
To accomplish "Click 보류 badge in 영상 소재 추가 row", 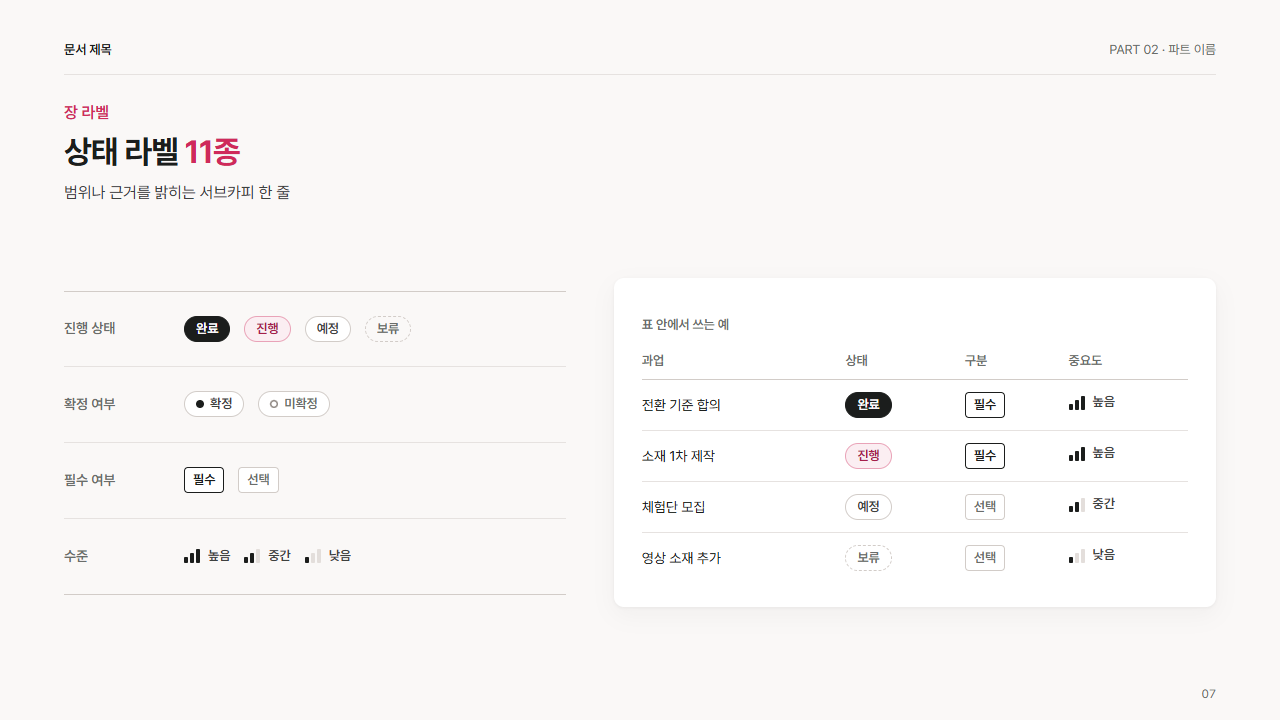I will 868,558.
